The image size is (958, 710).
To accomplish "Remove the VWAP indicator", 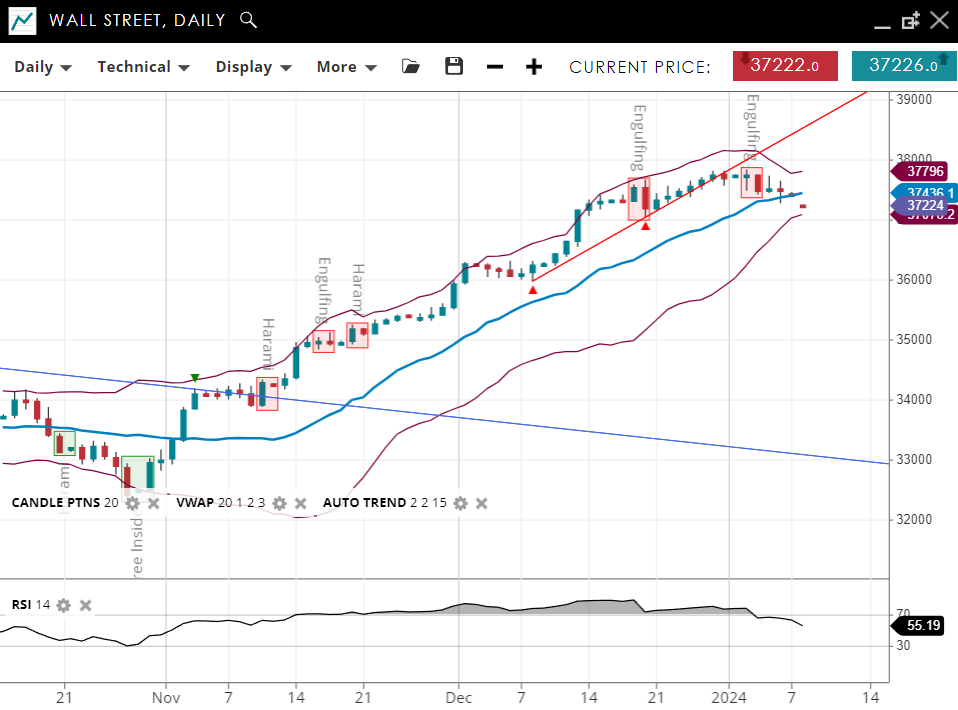I will (301, 503).
